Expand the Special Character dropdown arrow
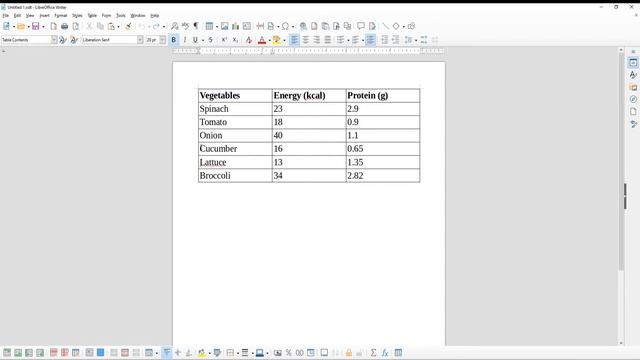 (293, 27)
